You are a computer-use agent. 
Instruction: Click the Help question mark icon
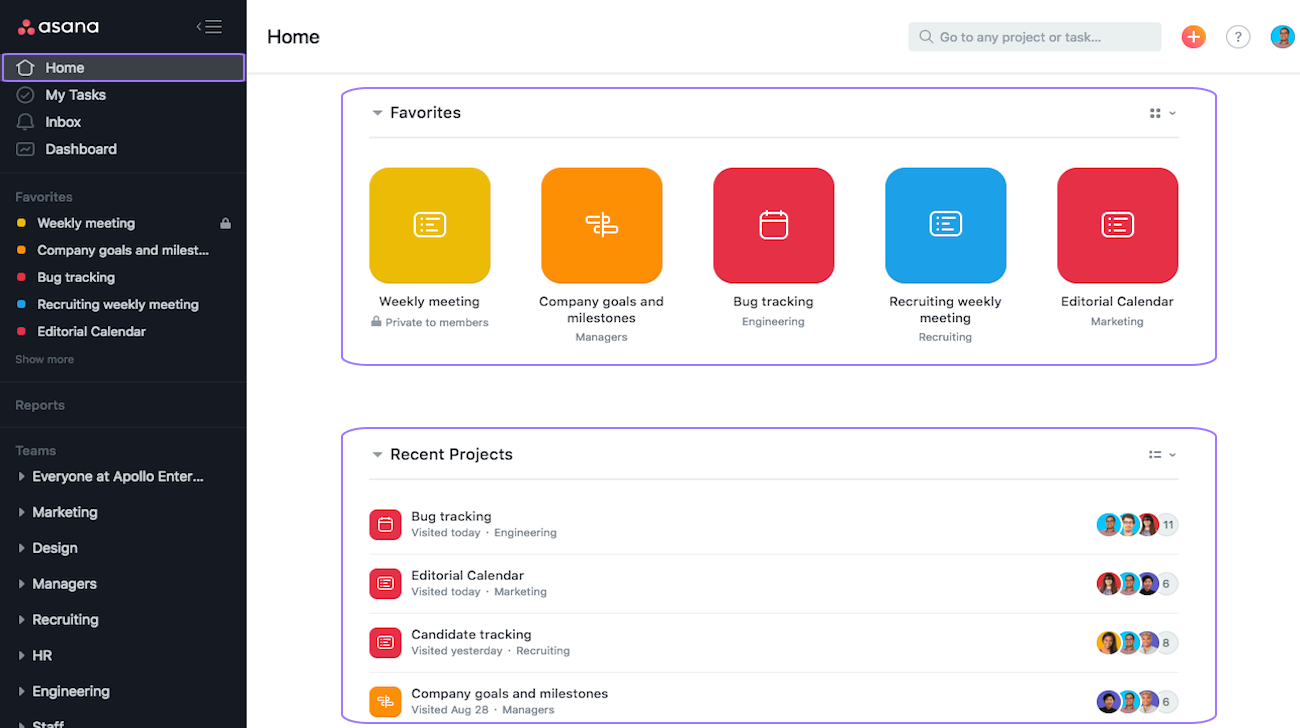[x=1238, y=36]
